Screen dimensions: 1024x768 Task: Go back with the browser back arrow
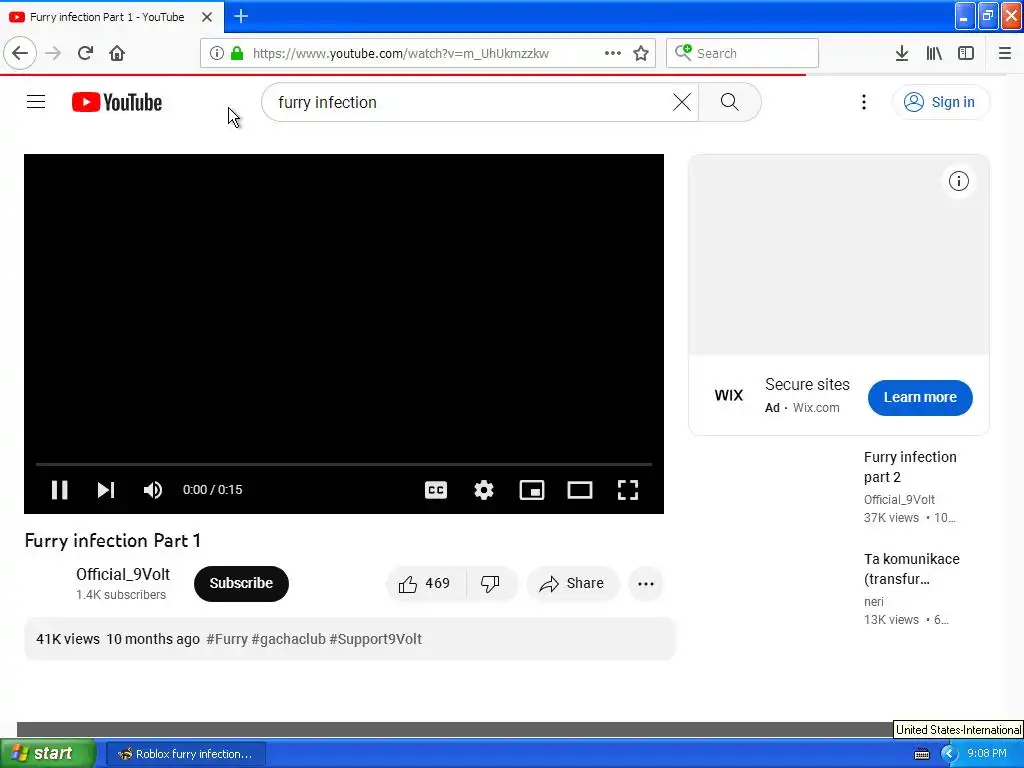[20, 53]
